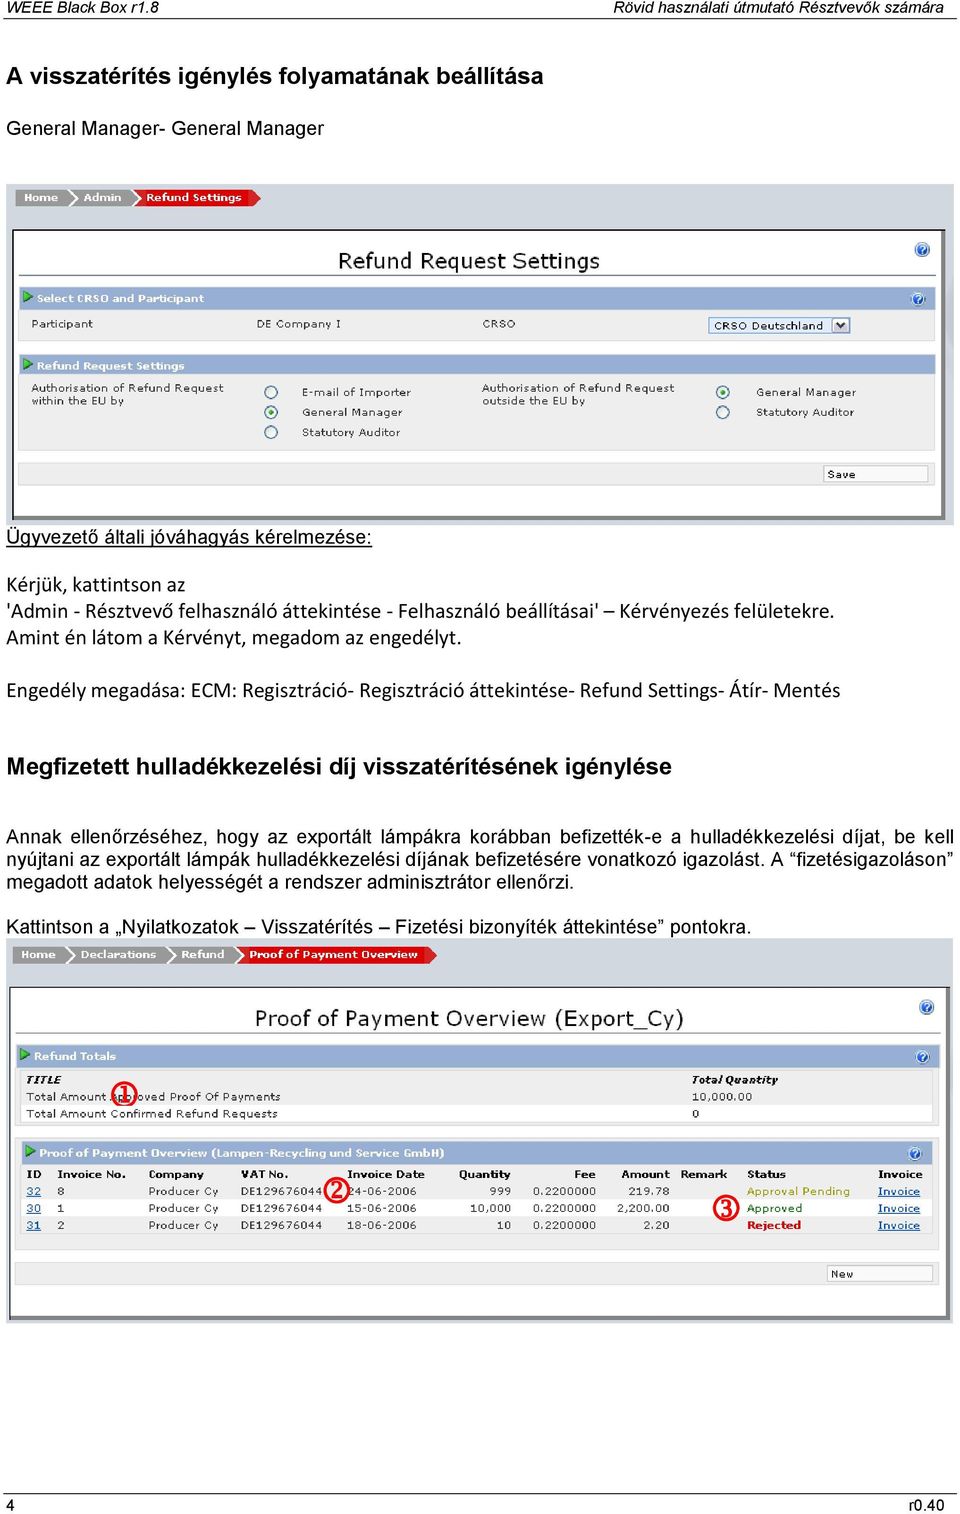Click the 10,000.00 total quantity value
Viewport: 960px width, 1514px height.
[x=722, y=1097]
